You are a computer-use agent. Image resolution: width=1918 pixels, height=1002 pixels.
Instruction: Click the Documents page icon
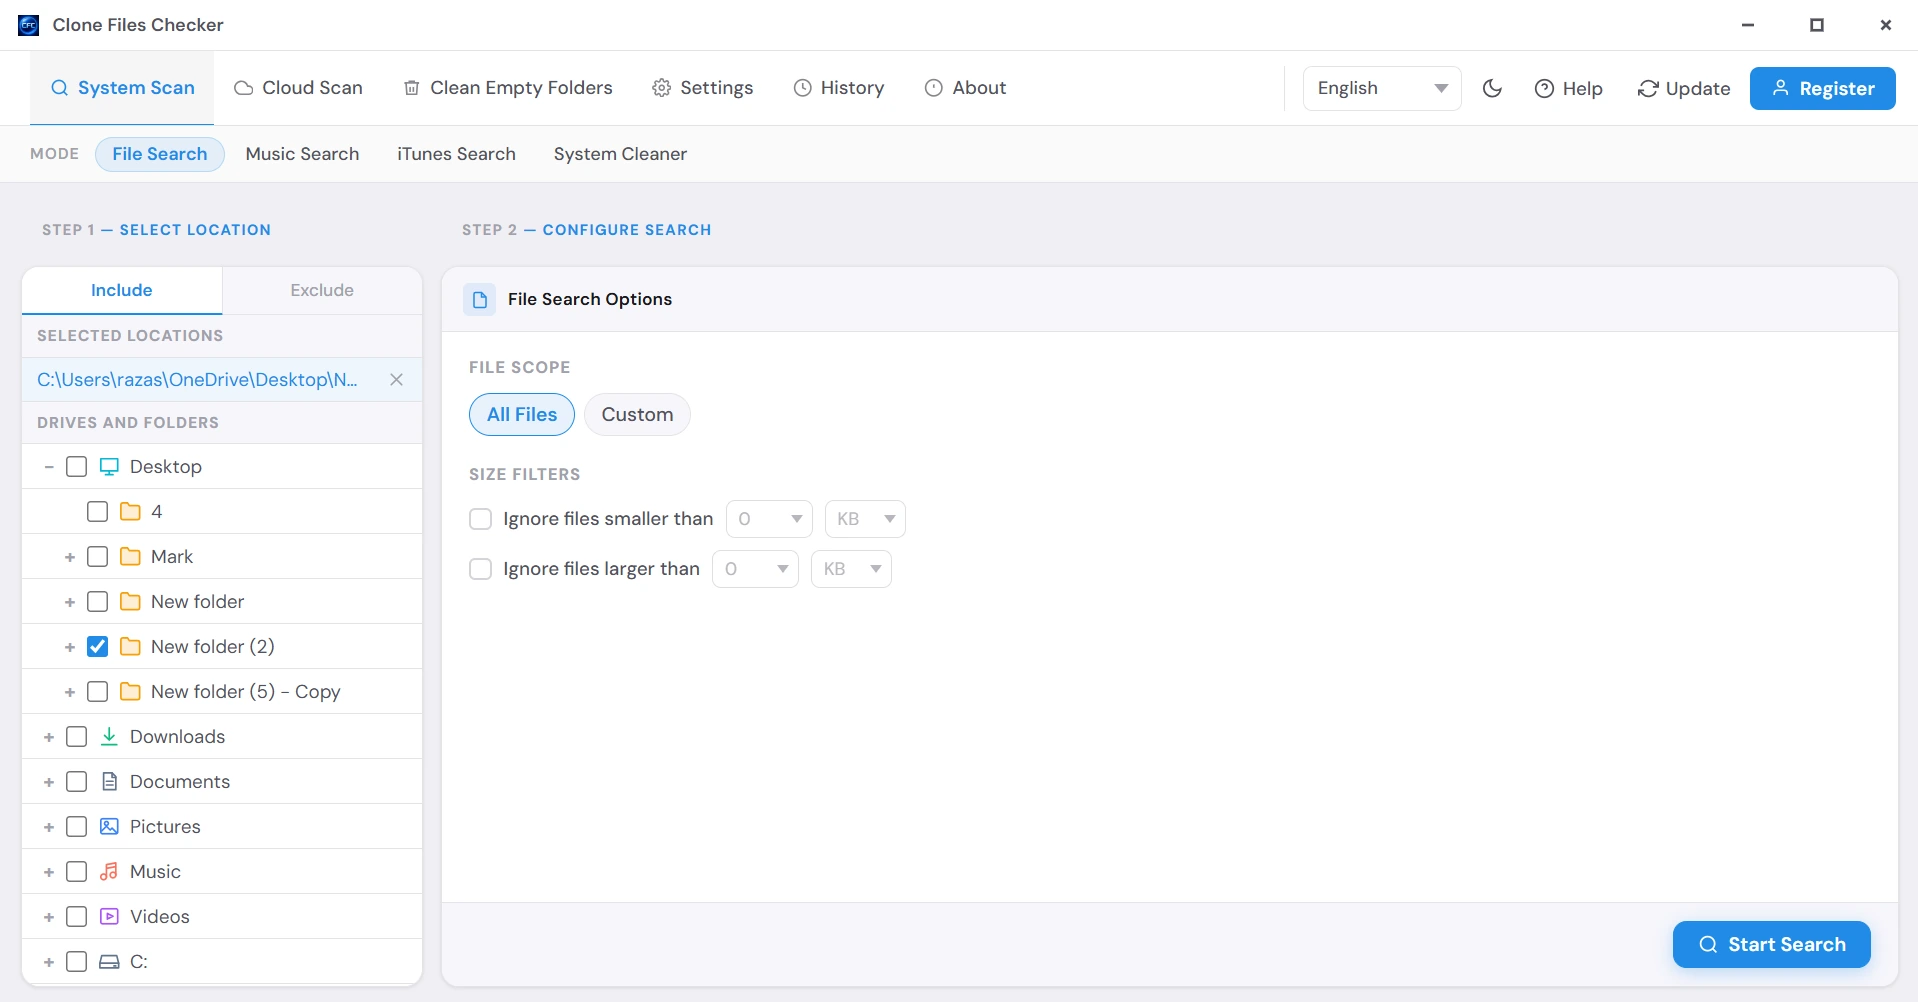coord(109,781)
